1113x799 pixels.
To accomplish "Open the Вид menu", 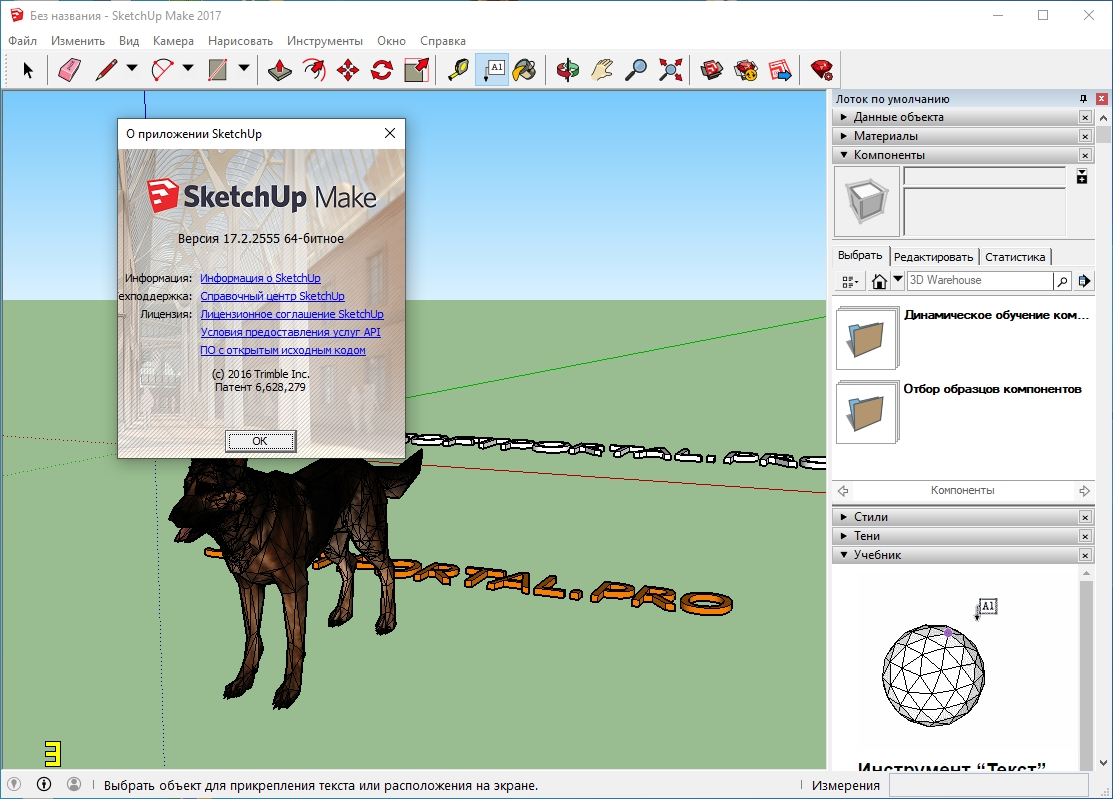I will pyautogui.click(x=128, y=40).
